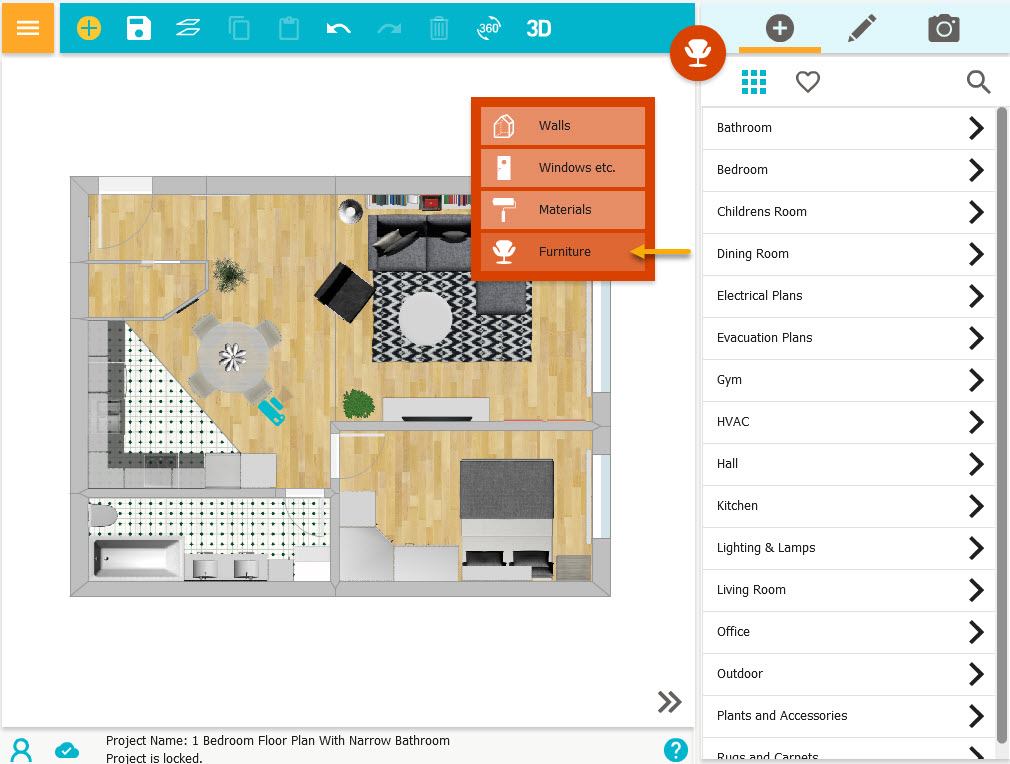Open the main hamburger menu
The width and height of the screenshot is (1010, 764).
coord(27,28)
